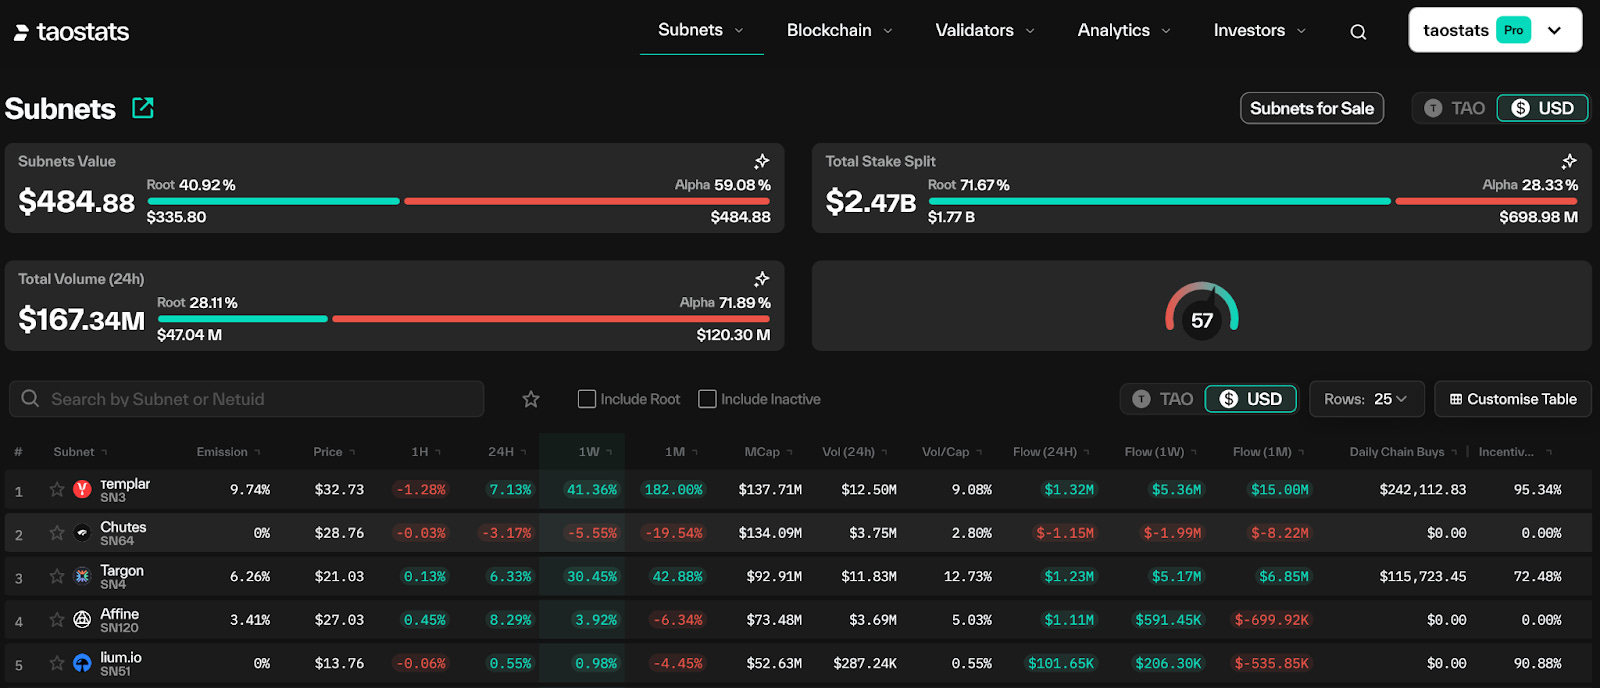The image size is (1600, 688).
Task: Click lium.io price $13.76
Action: click(339, 664)
